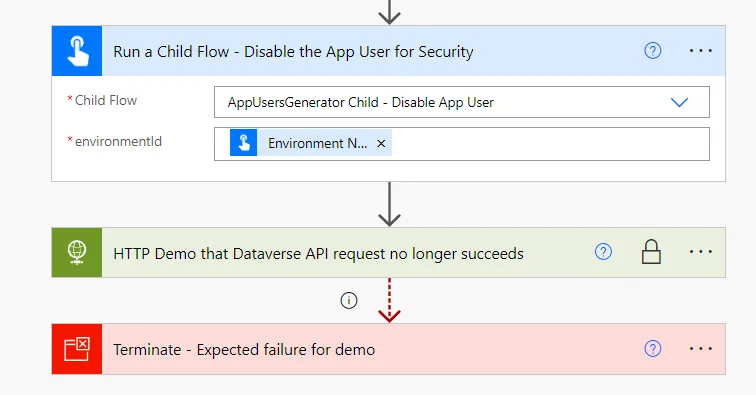Open help for Terminate action
The height and width of the screenshot is (395, 756).
tap(652, 349)
